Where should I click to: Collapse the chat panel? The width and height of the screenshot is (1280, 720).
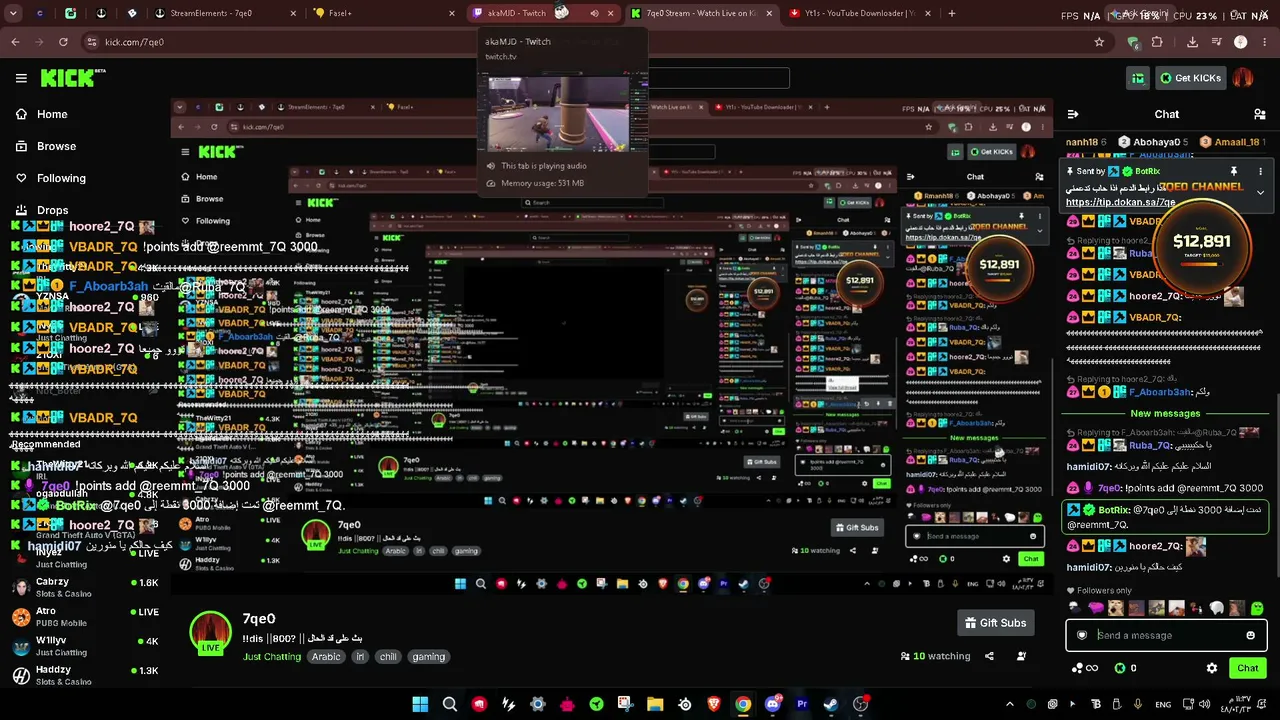click(x=1072, y=114)
